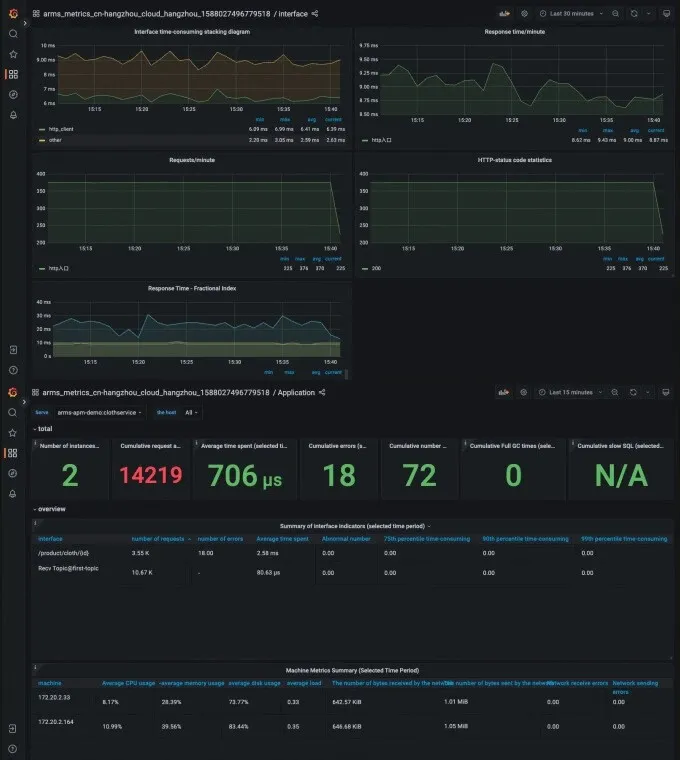The image size is (680, 760).
Task: Open alerting bell icon in Application dashboard sidebar
Action: (x=13, y=493)
